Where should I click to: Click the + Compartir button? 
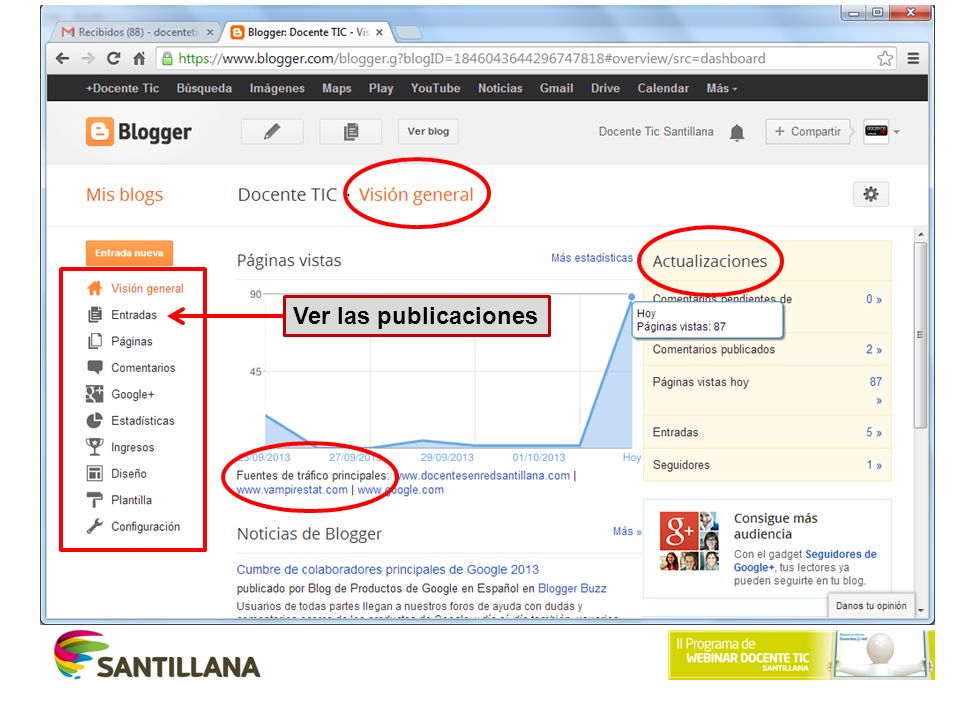click(808, 131)
